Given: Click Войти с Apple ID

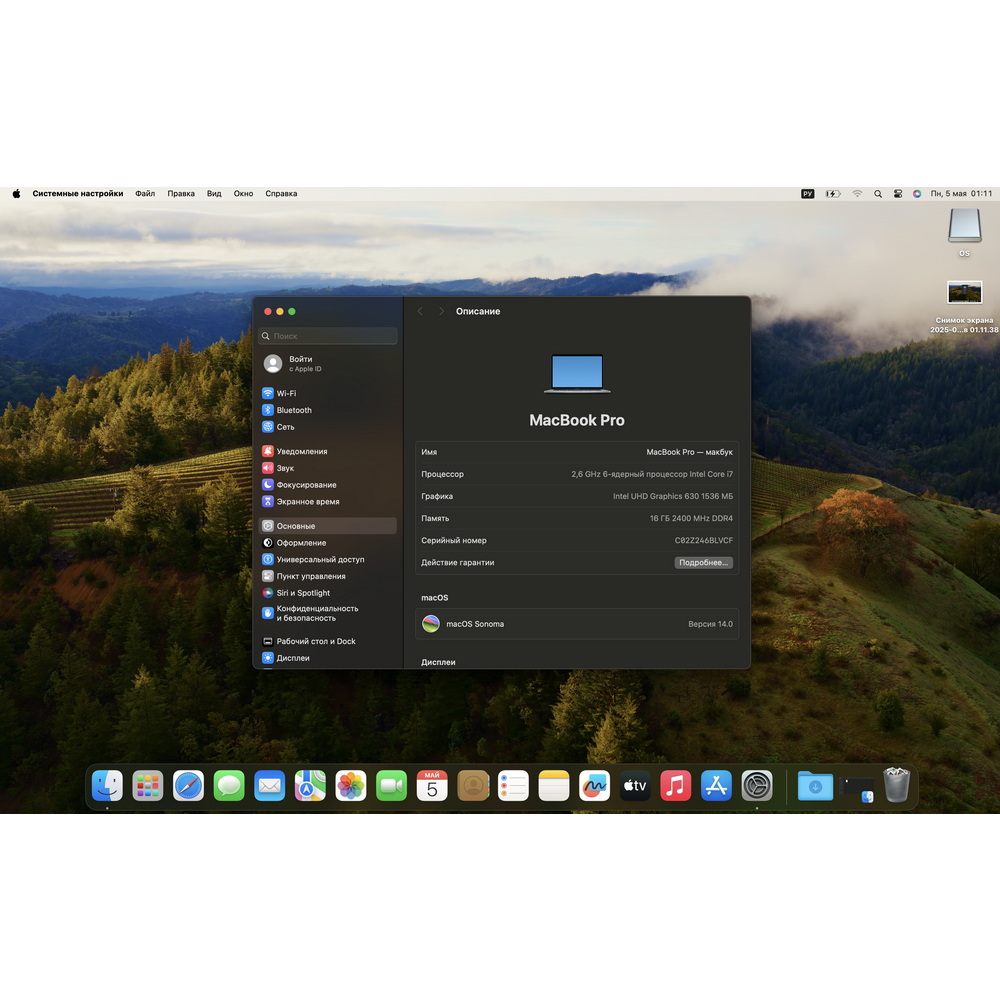Looking at the screenshot, I should pyautogui.click(x=328, y=364).
